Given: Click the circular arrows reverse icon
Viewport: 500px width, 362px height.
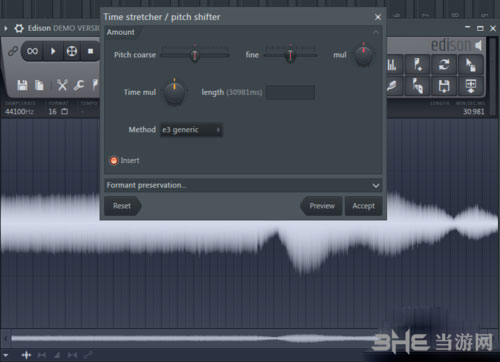Looking at the screenshot, I should coord(444,64).
